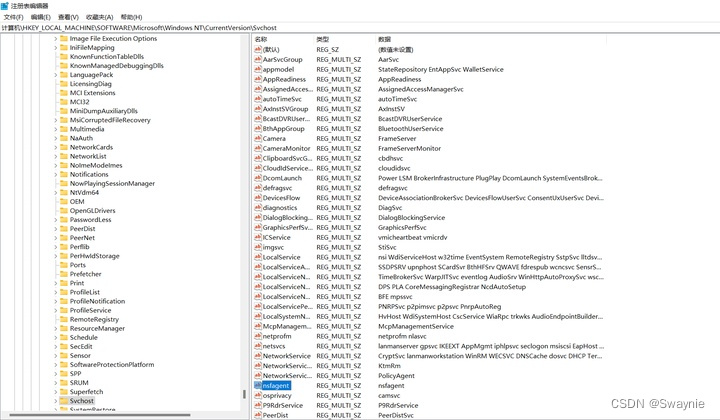Click the Ports folder icon
The width and height of the screenshot is (720, 420).
coord(64,265)
